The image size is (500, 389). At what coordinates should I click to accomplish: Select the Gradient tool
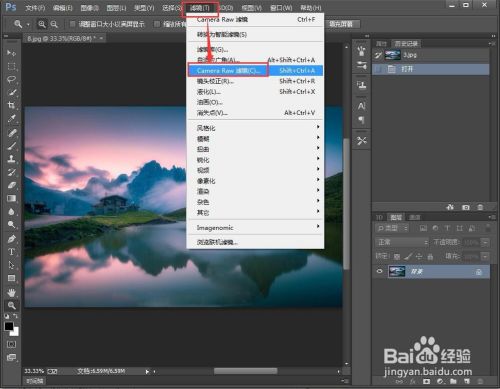(x=11, y=198)
